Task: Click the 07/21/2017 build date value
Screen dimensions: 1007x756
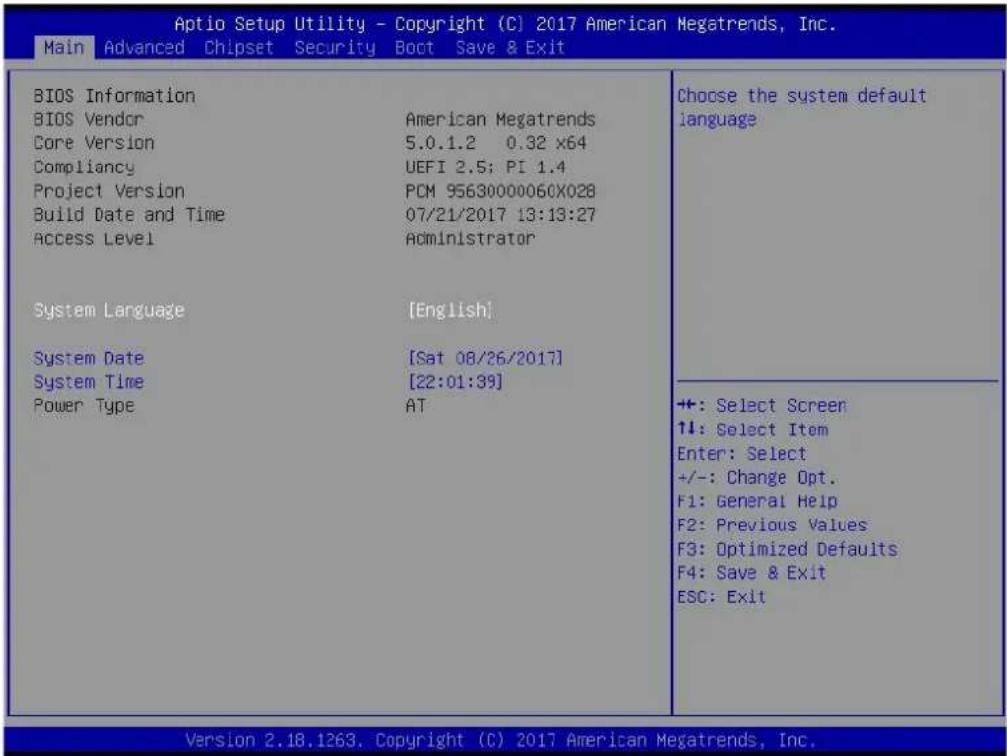Action: pyautogui.click(x=500, y=215)
